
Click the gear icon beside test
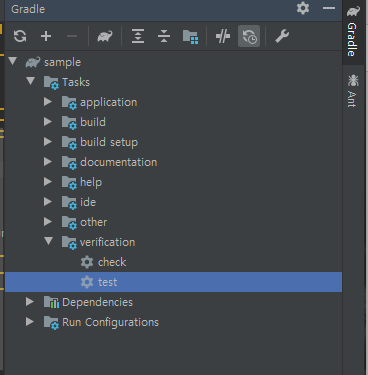pyautogui.click(x=87, y=282)
